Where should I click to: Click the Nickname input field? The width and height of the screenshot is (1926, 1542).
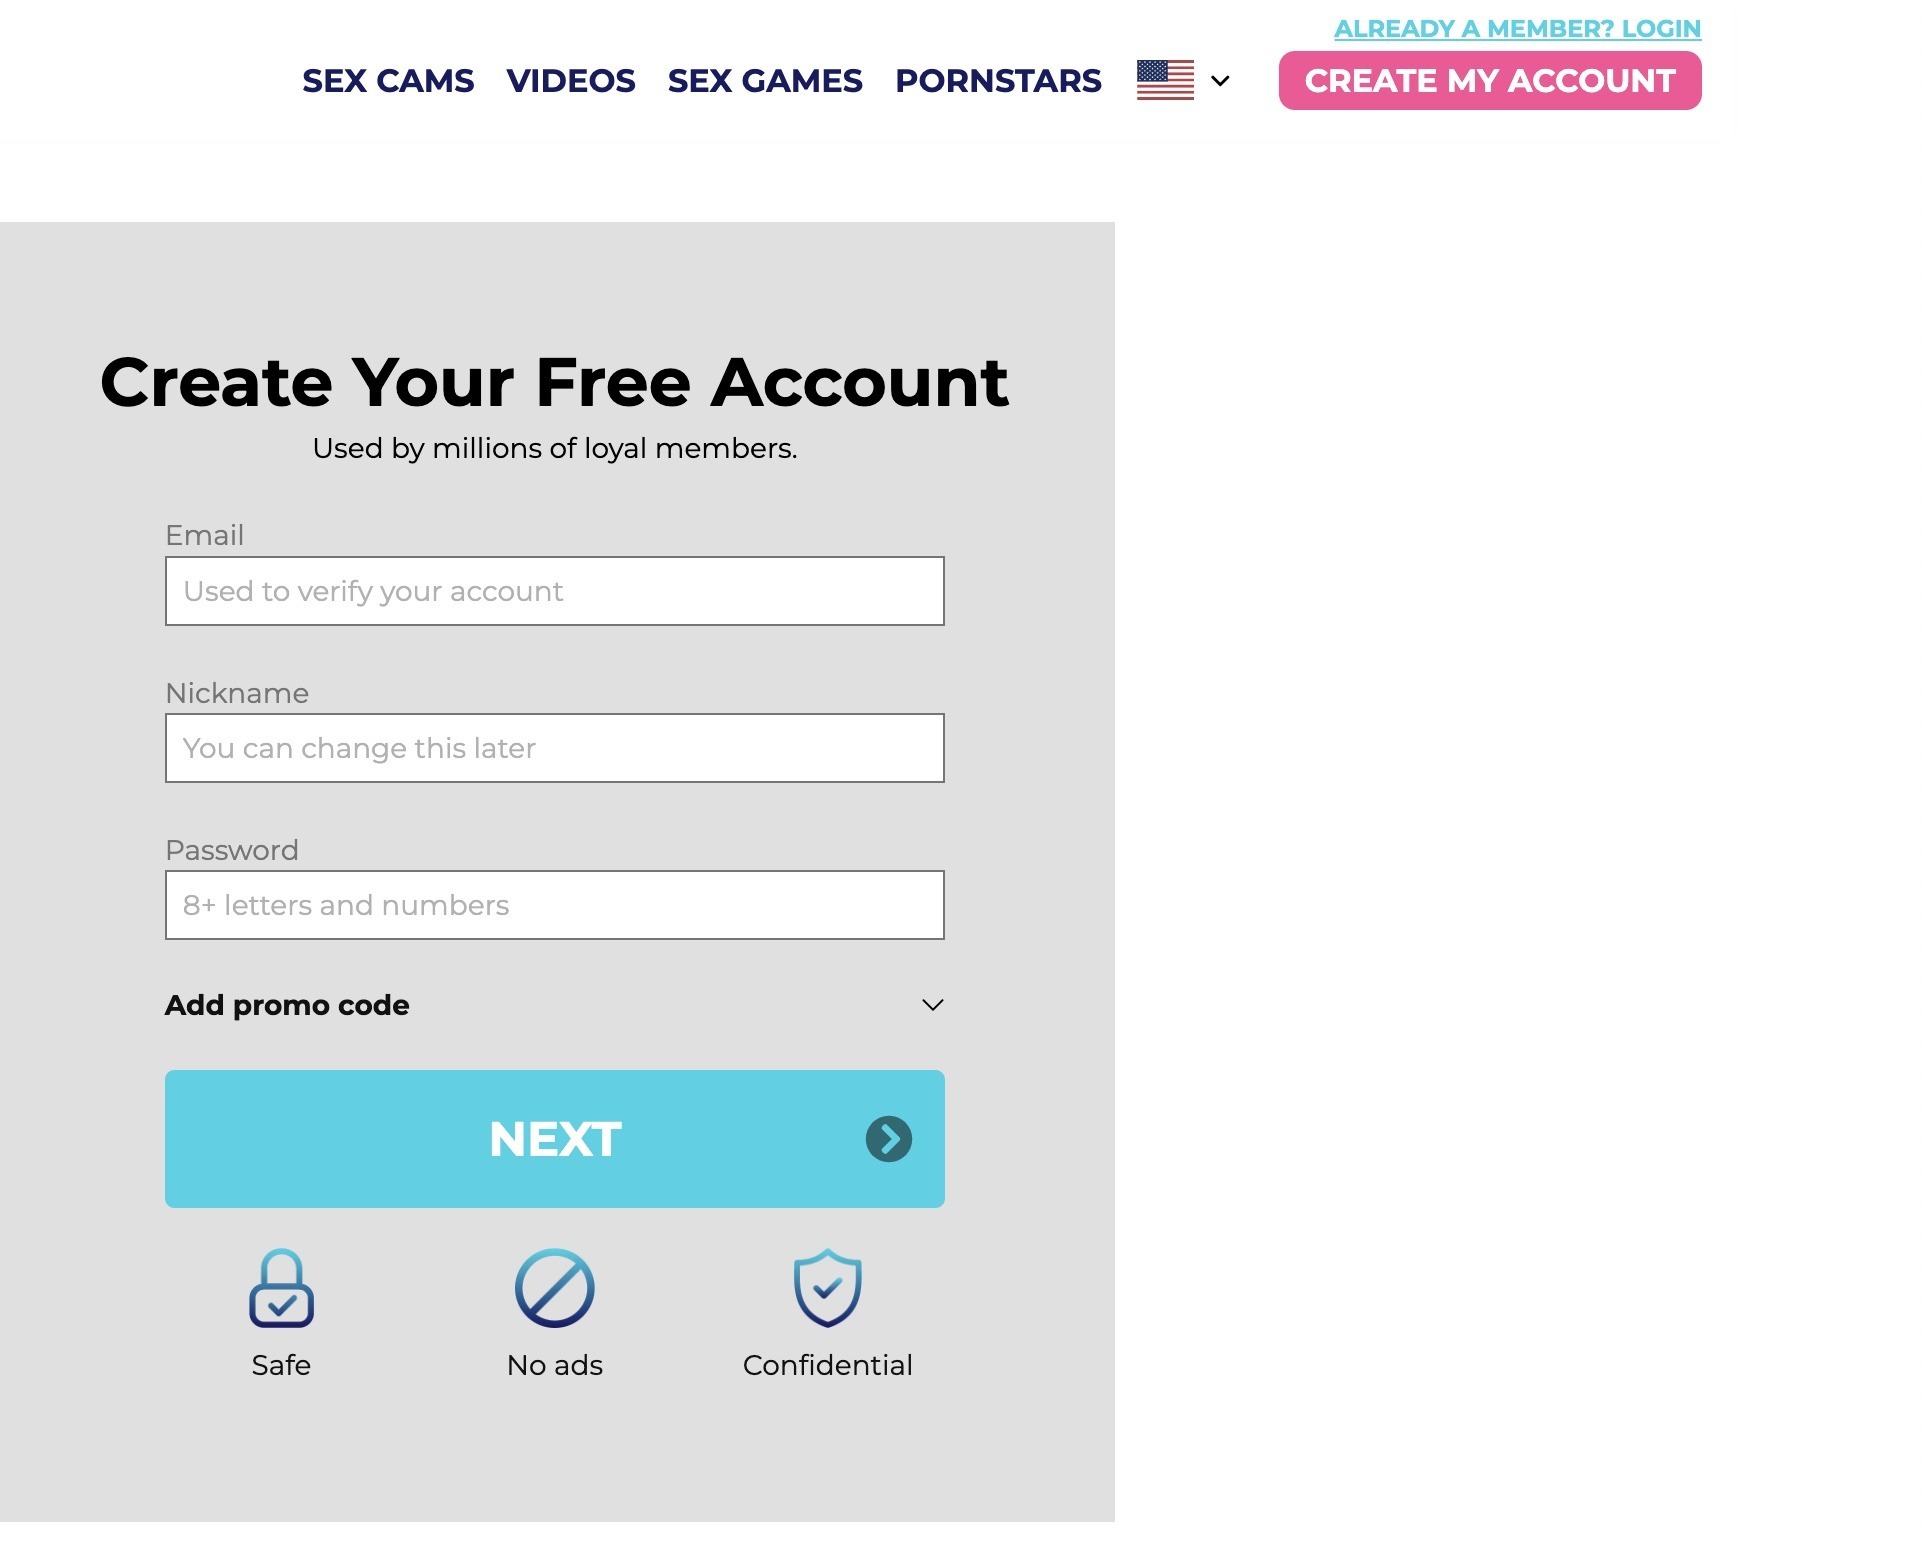[x=554, y=747]
